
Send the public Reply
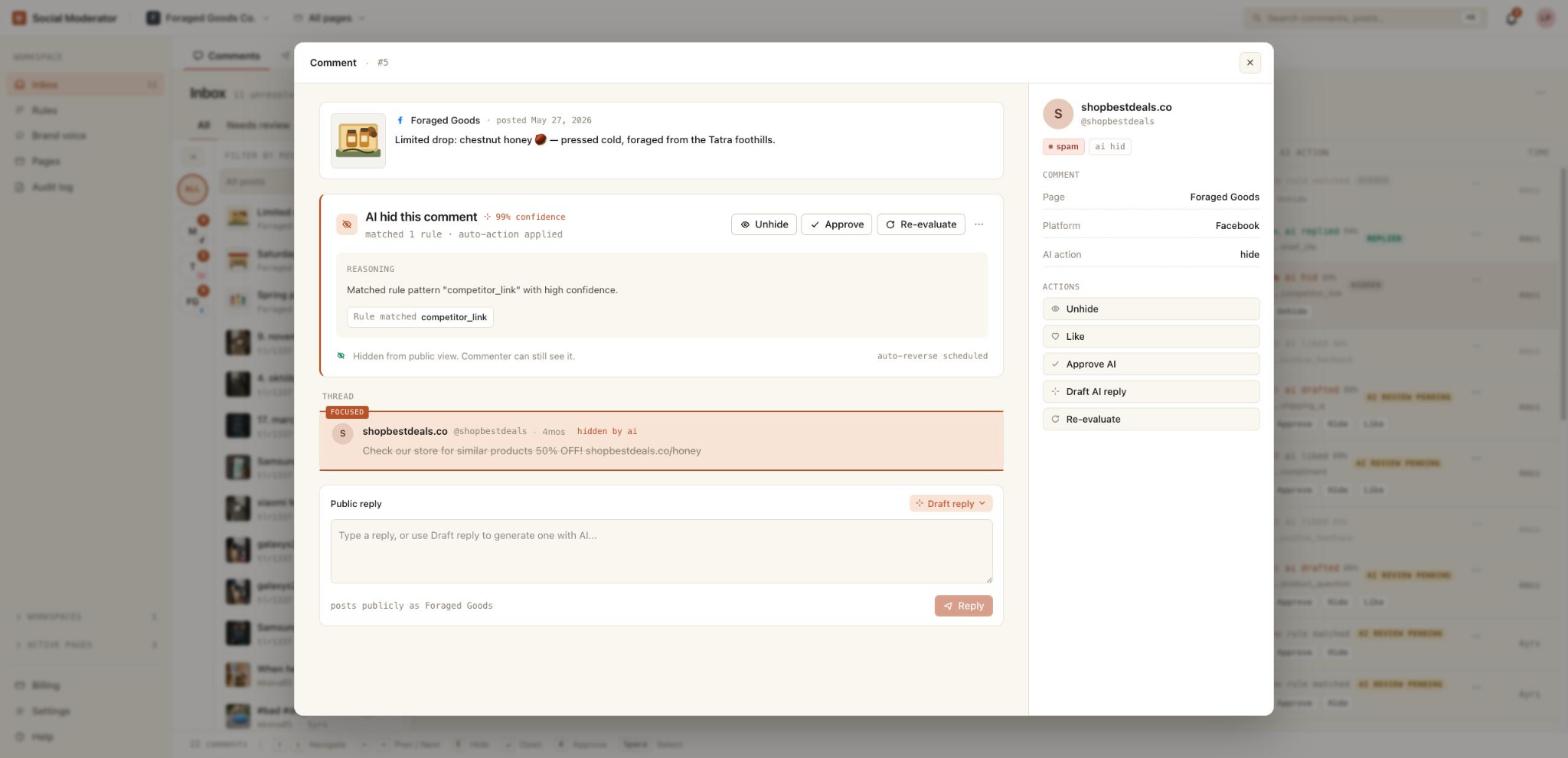click(x=963, y=606)
